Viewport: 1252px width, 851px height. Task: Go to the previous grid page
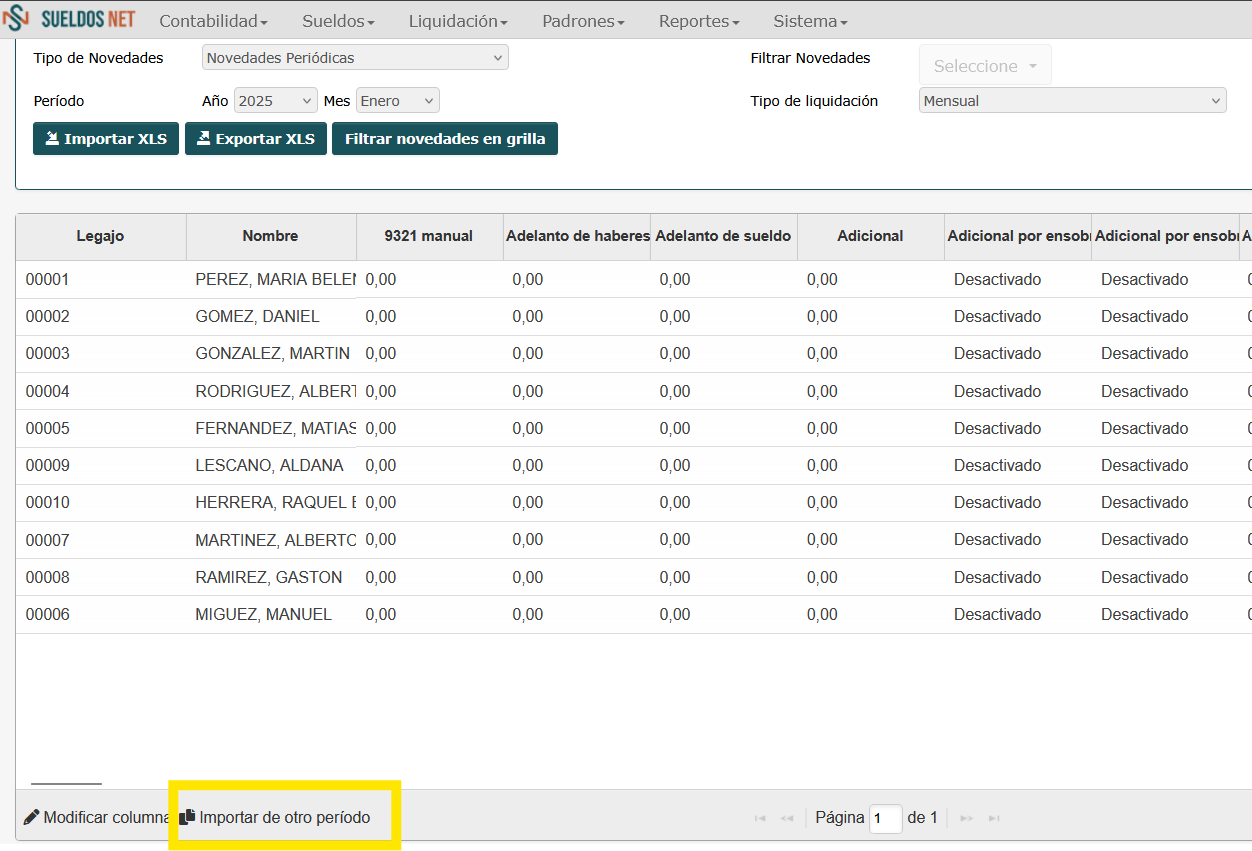pyautogui.click(x=787, y=818)
